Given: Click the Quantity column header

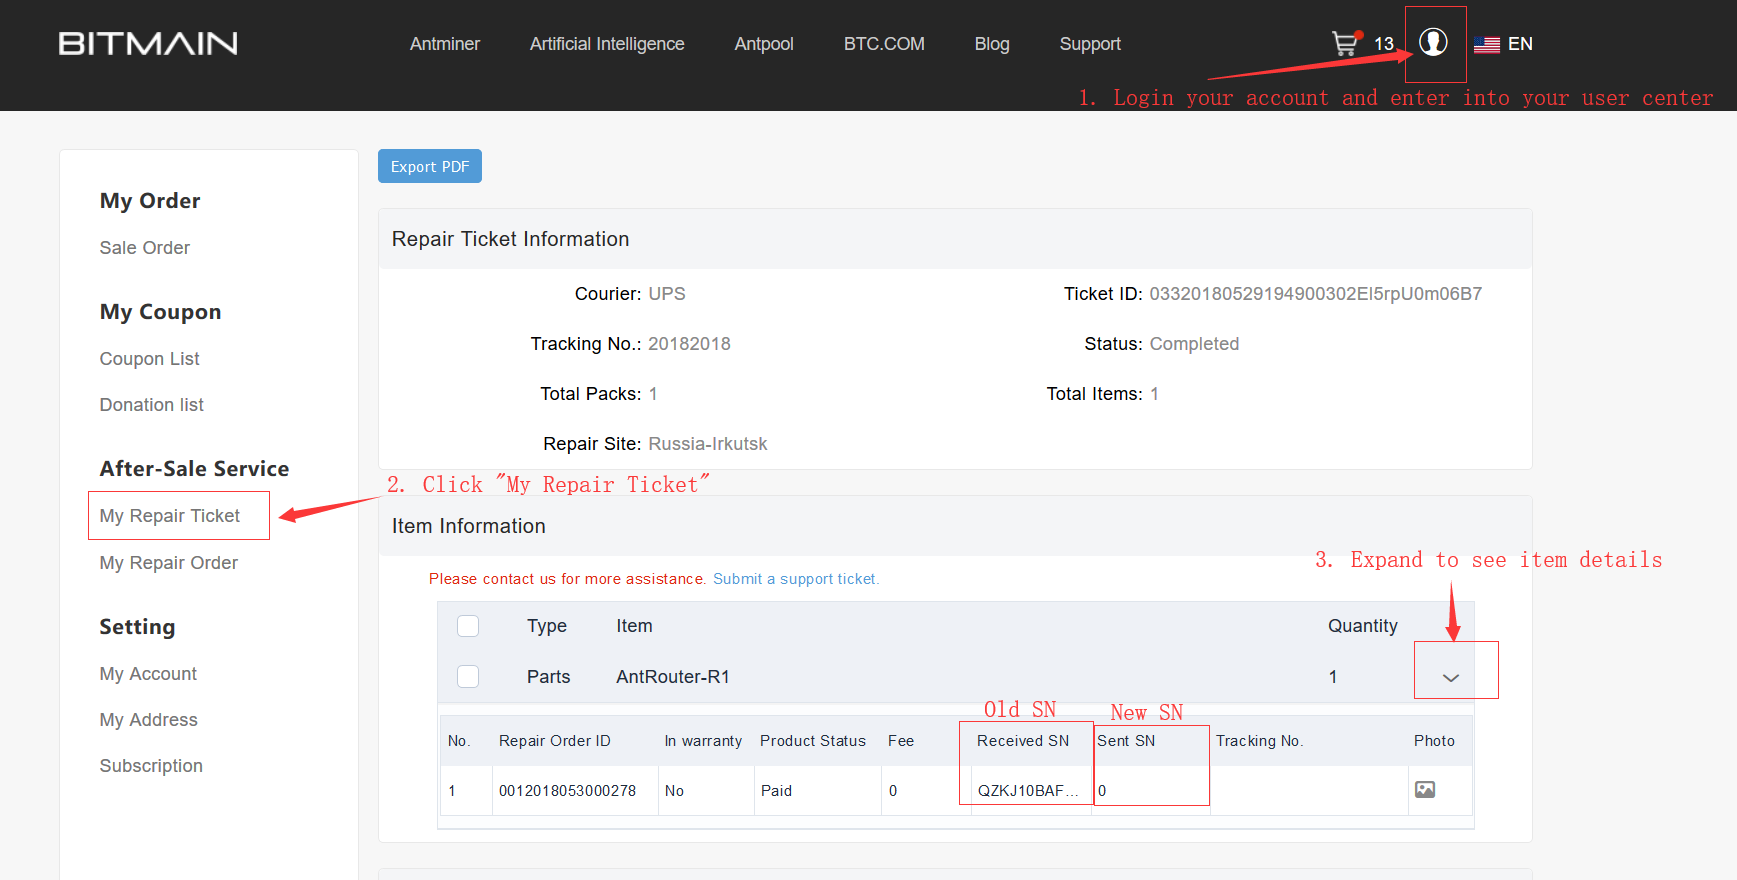Looking at the screenshot, I should coord(1363,626).
